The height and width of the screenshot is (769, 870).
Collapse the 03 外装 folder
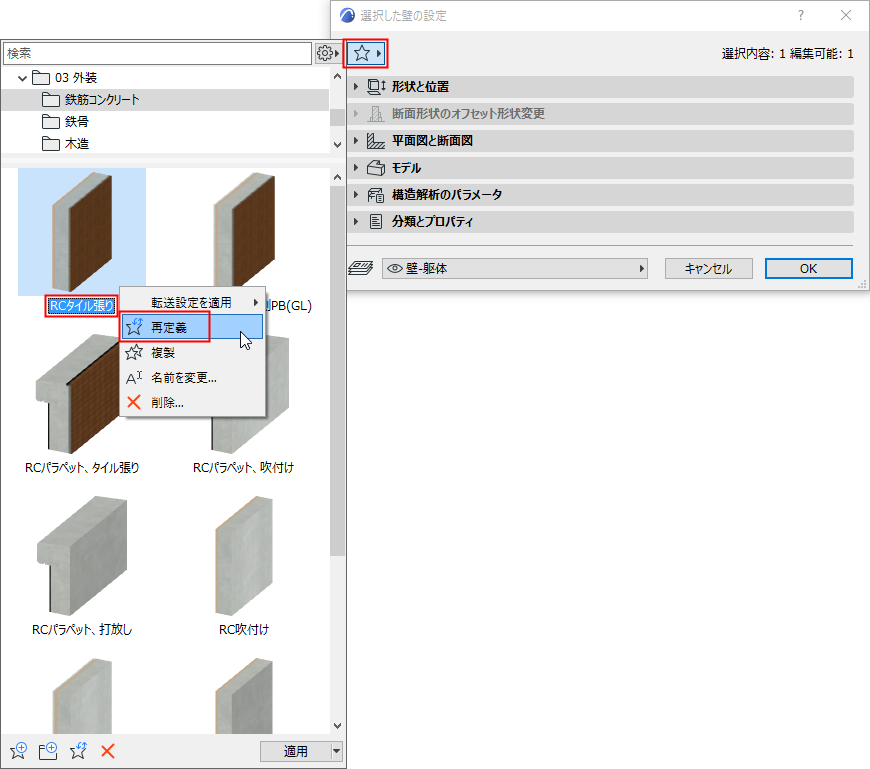22,78
